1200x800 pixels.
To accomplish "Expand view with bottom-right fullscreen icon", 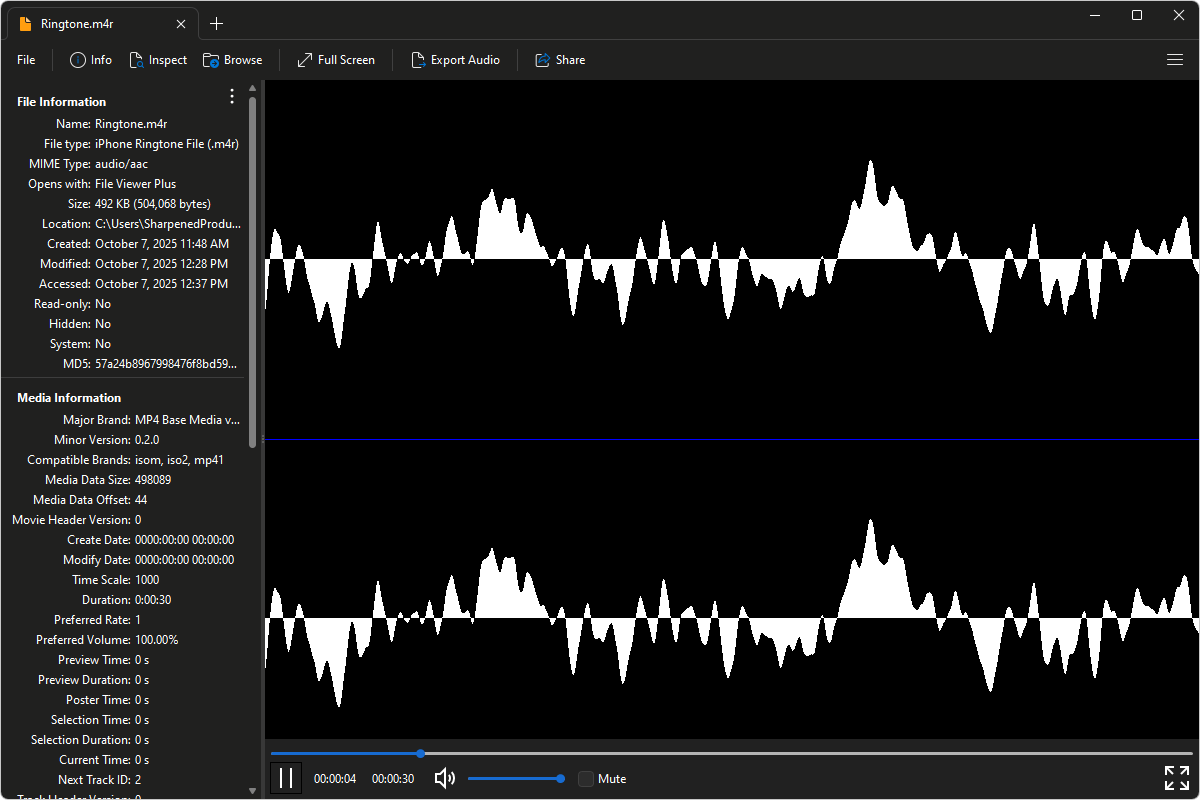I will [x=1176, y=778].
